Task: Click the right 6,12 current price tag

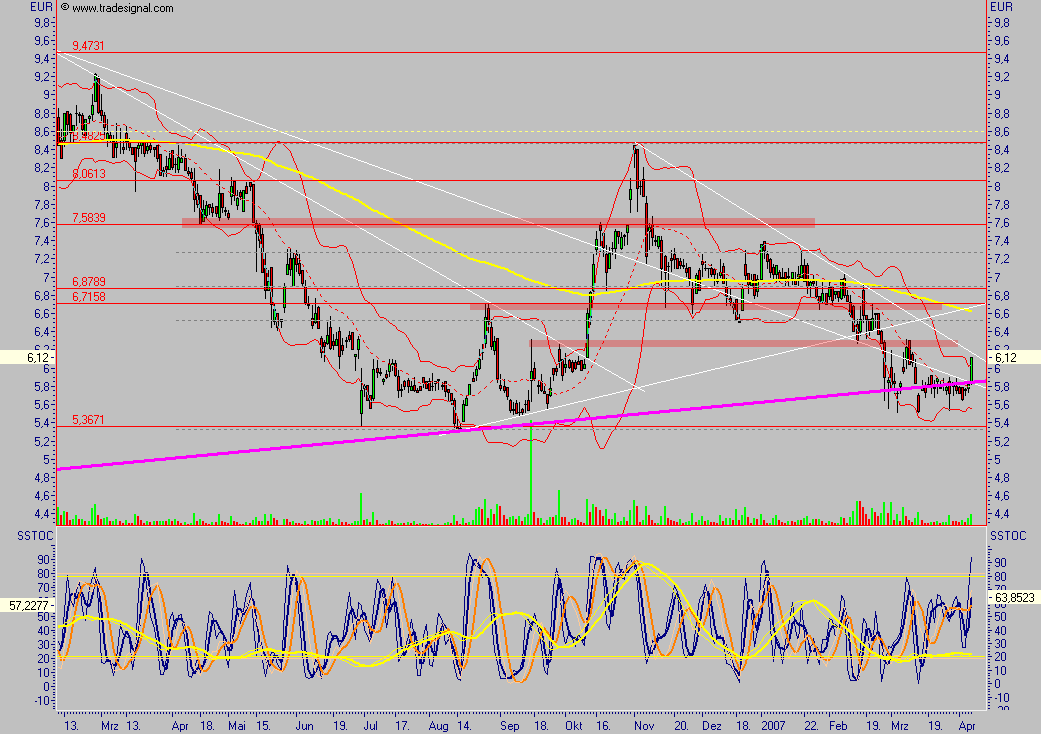Action: [x=1000, y=357]
